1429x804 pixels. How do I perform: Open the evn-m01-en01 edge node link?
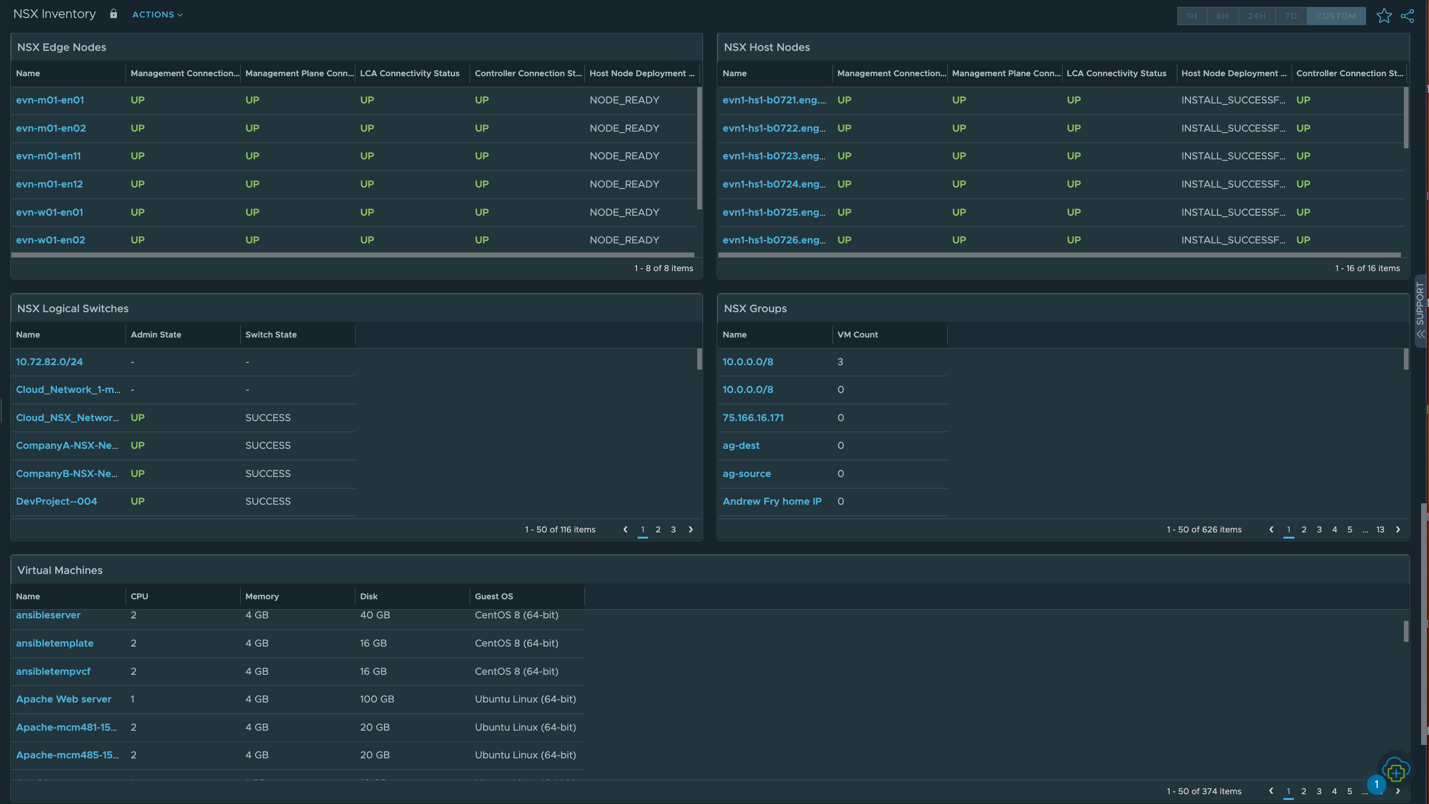(x=50, y=100)
